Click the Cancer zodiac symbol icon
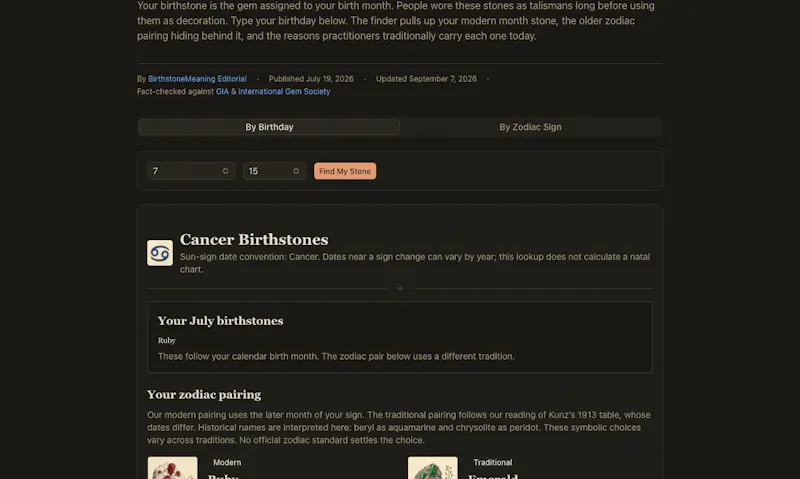Image resolution: width=800 pixels, height=479 pixels. point(160,253)
